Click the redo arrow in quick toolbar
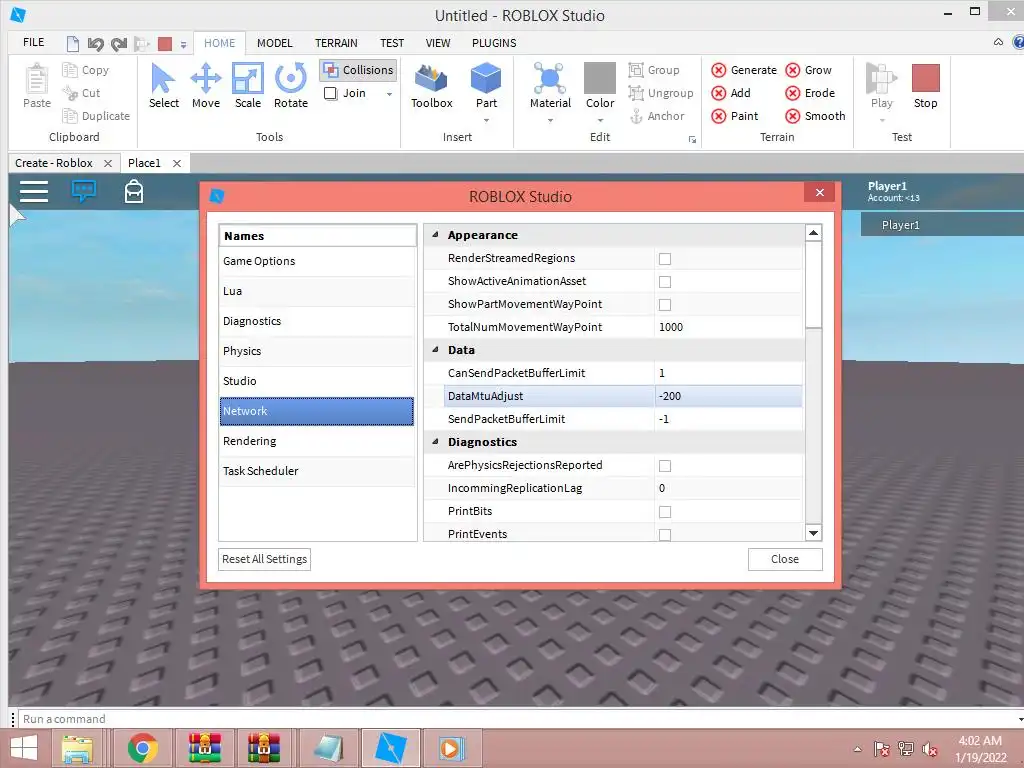 (x=118, y=44)
